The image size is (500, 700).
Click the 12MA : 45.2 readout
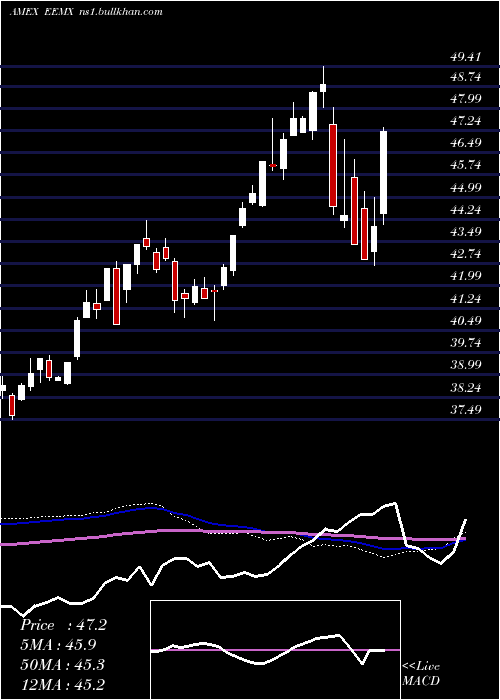pos(62,684)
